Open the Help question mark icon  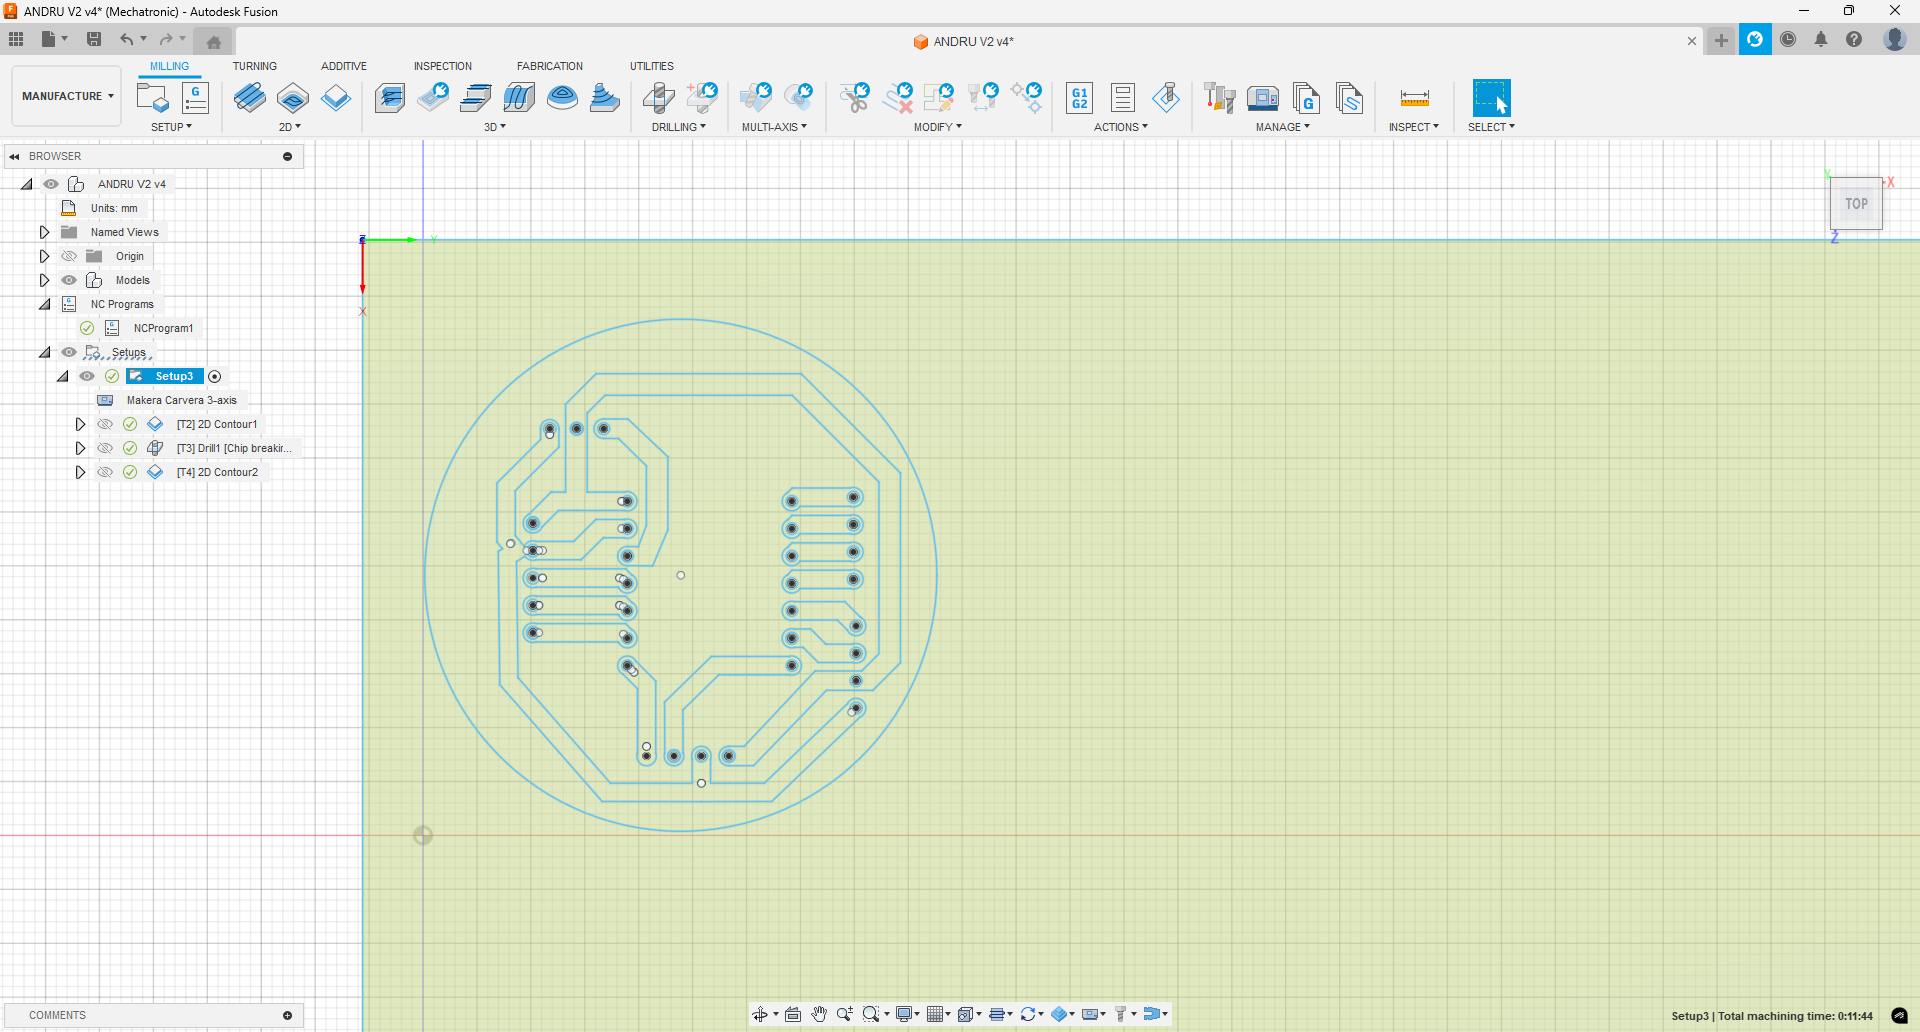click(1854, 39)
